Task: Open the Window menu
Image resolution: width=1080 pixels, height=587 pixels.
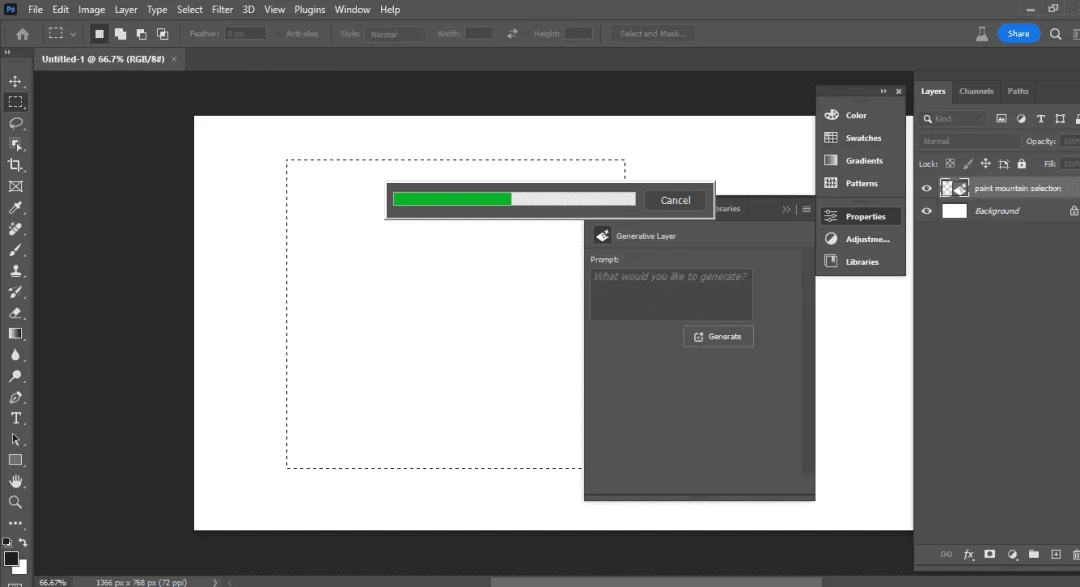Action: click(352, 10)
